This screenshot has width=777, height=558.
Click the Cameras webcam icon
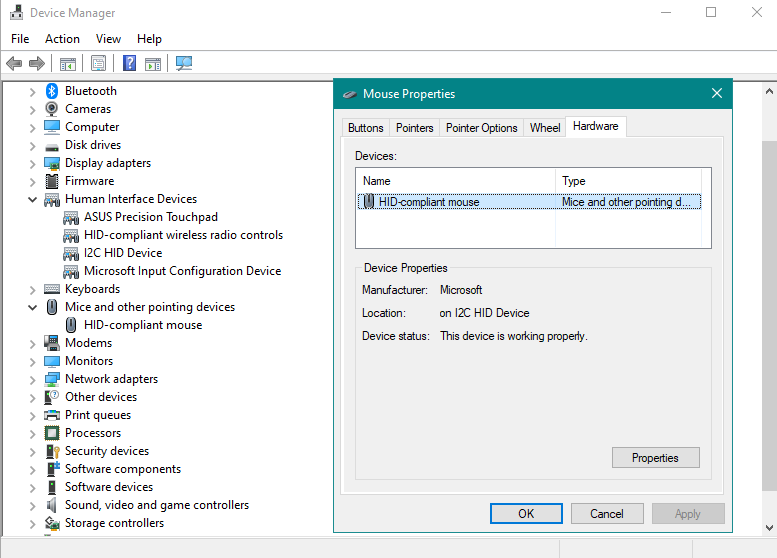pos(52,109)
